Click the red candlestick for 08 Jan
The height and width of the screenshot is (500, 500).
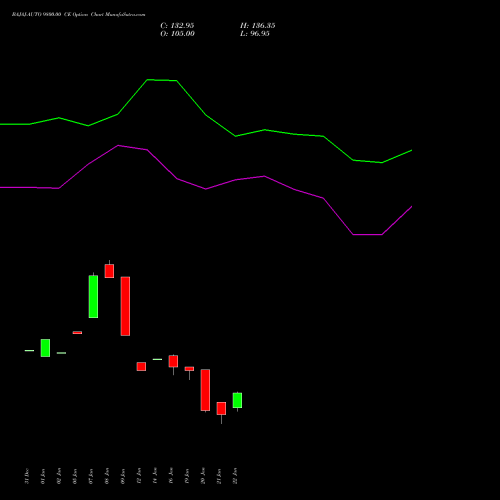[x=109, y=271]
